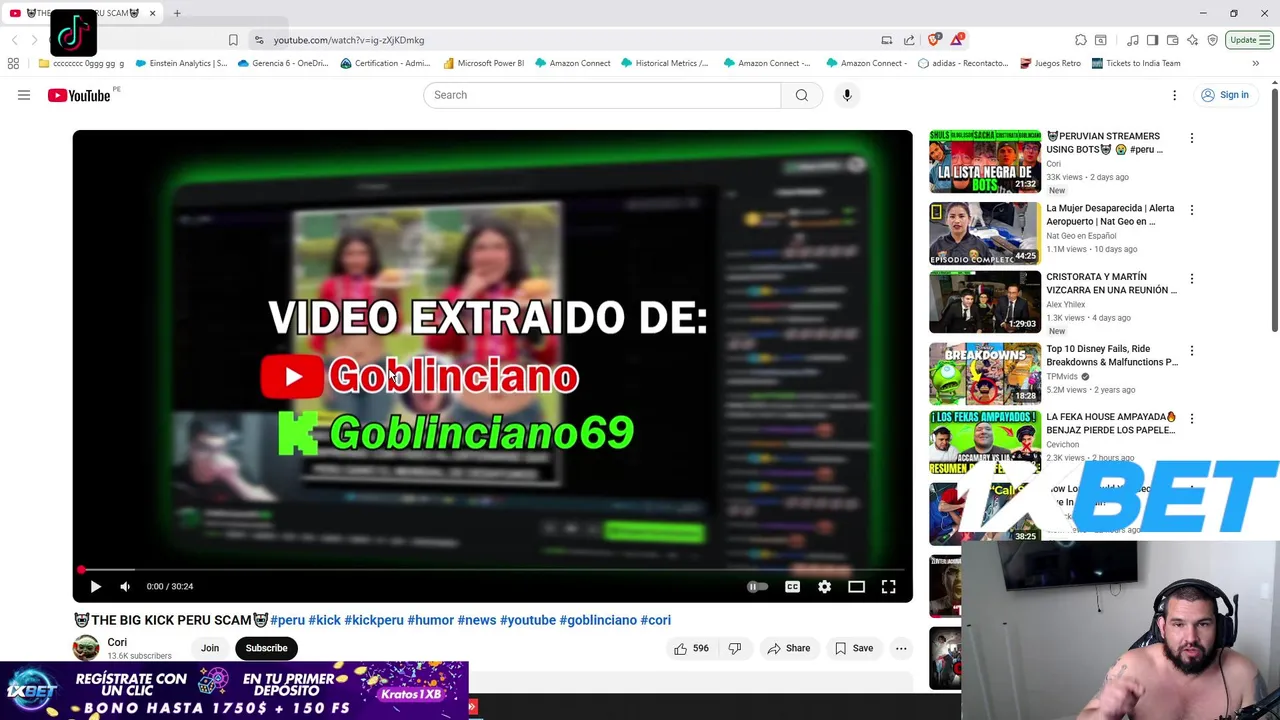Show hidden bookmarks with double chevron

(1255, 63)
